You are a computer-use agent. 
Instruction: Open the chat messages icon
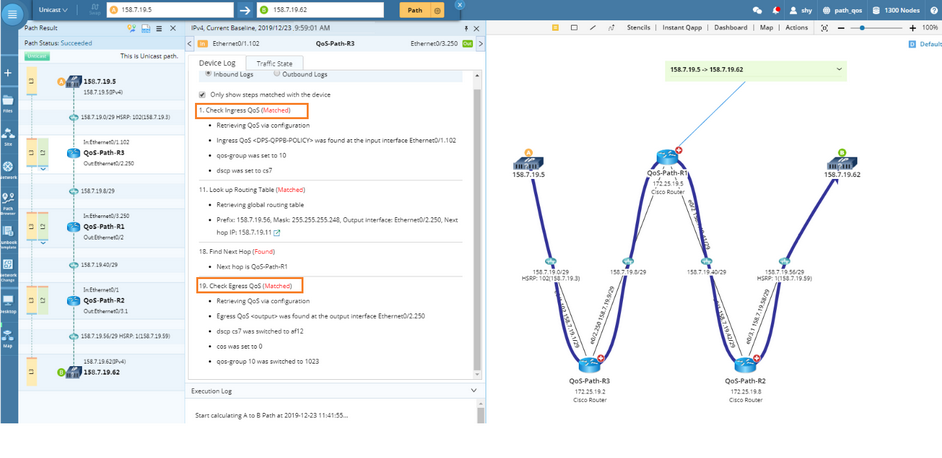[757, 10]
